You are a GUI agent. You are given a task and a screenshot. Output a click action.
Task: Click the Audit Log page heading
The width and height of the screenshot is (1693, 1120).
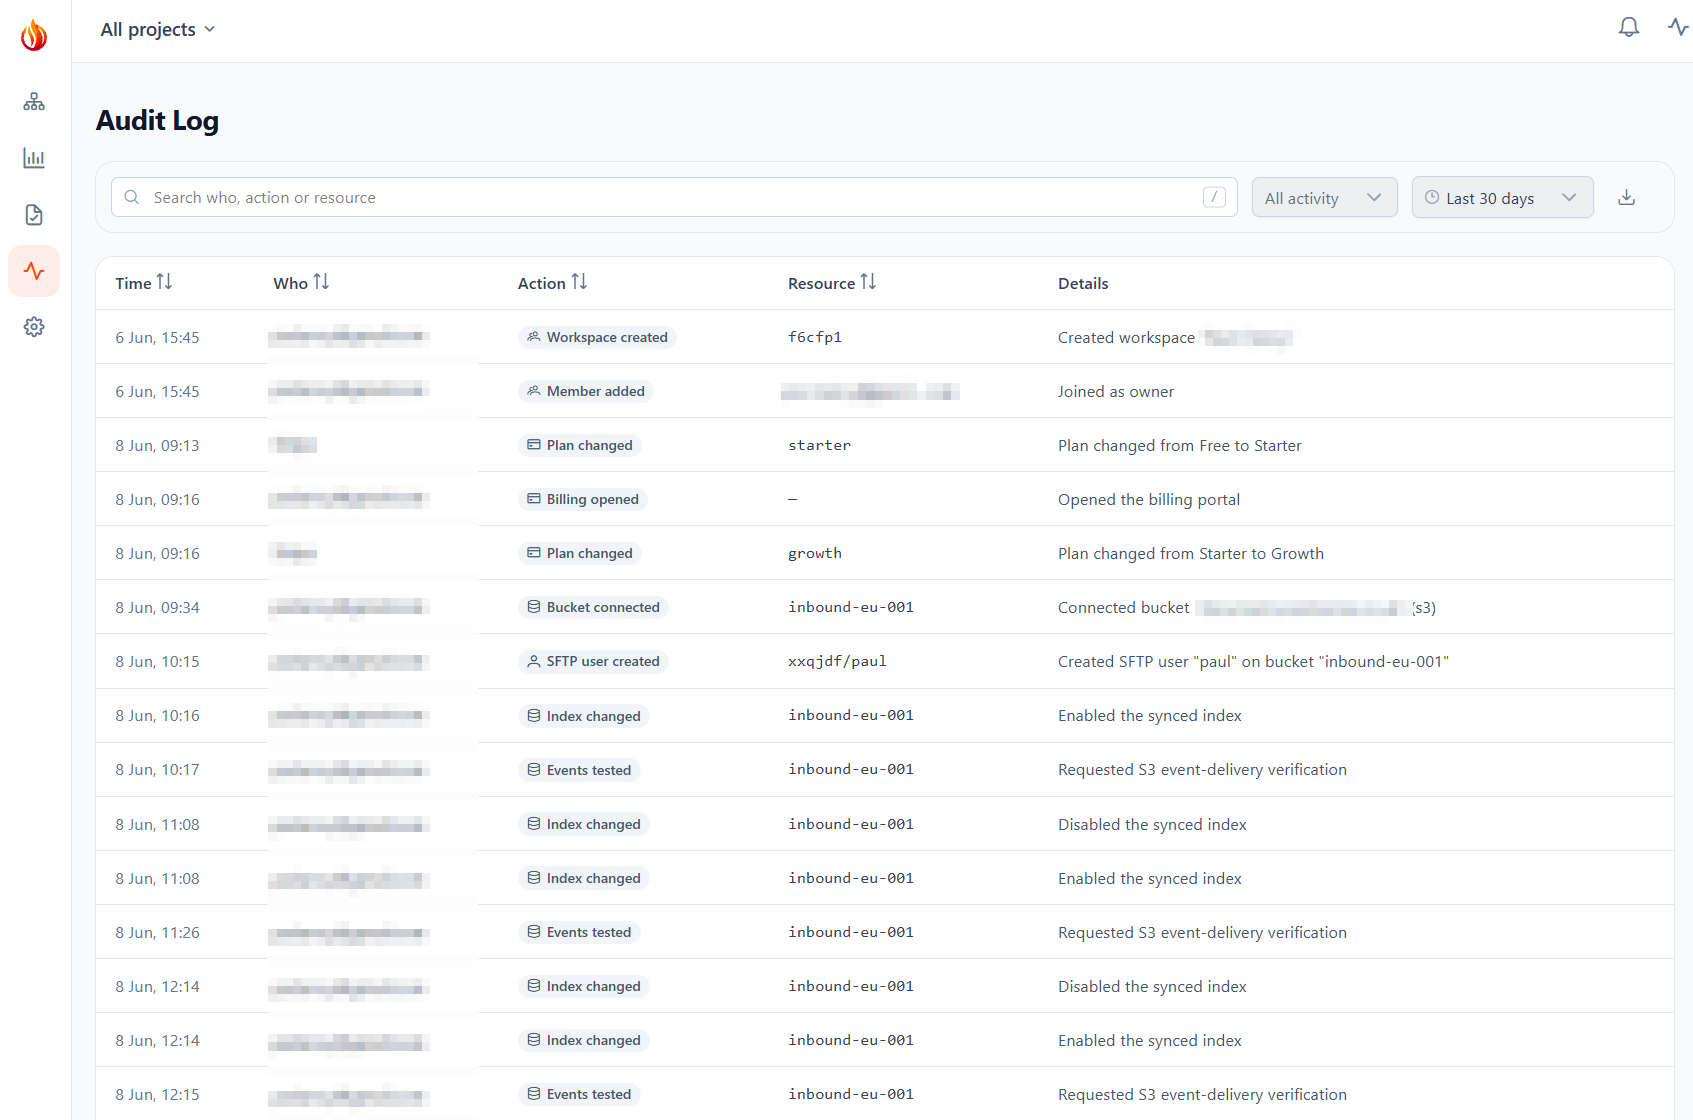157,120
